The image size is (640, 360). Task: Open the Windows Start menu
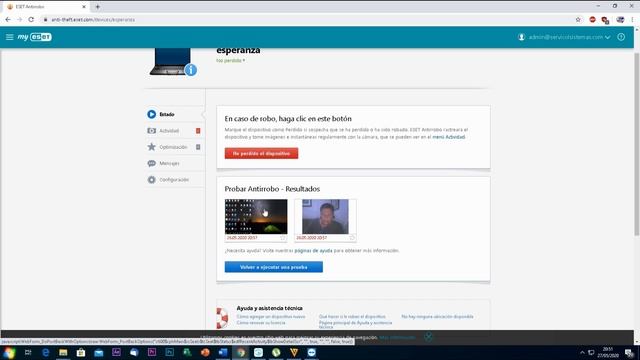pyautogui.click(x=9, y=353)
